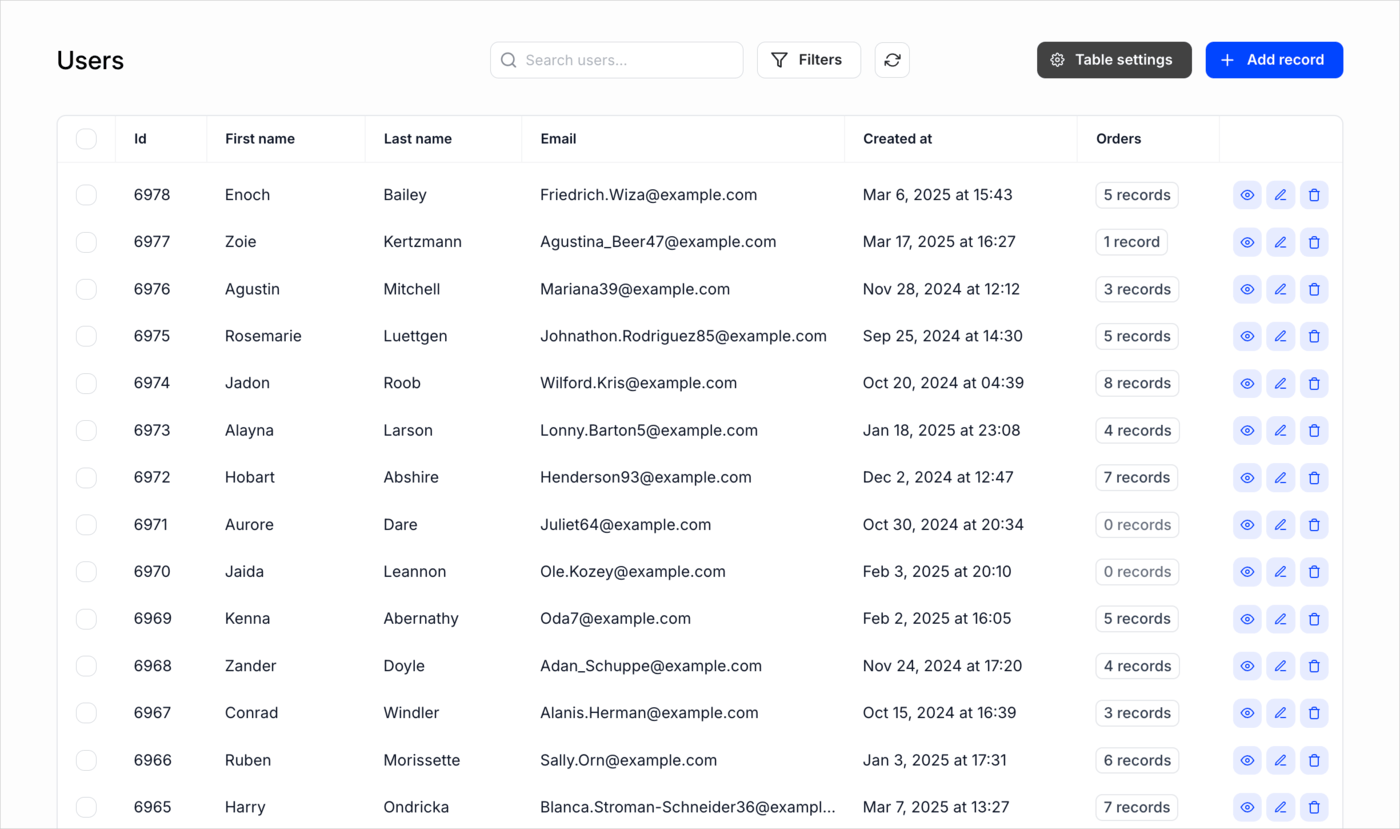This screenshot has width=1400, height=829.
Task: Click the Users page heading
Action: [90, 61]
